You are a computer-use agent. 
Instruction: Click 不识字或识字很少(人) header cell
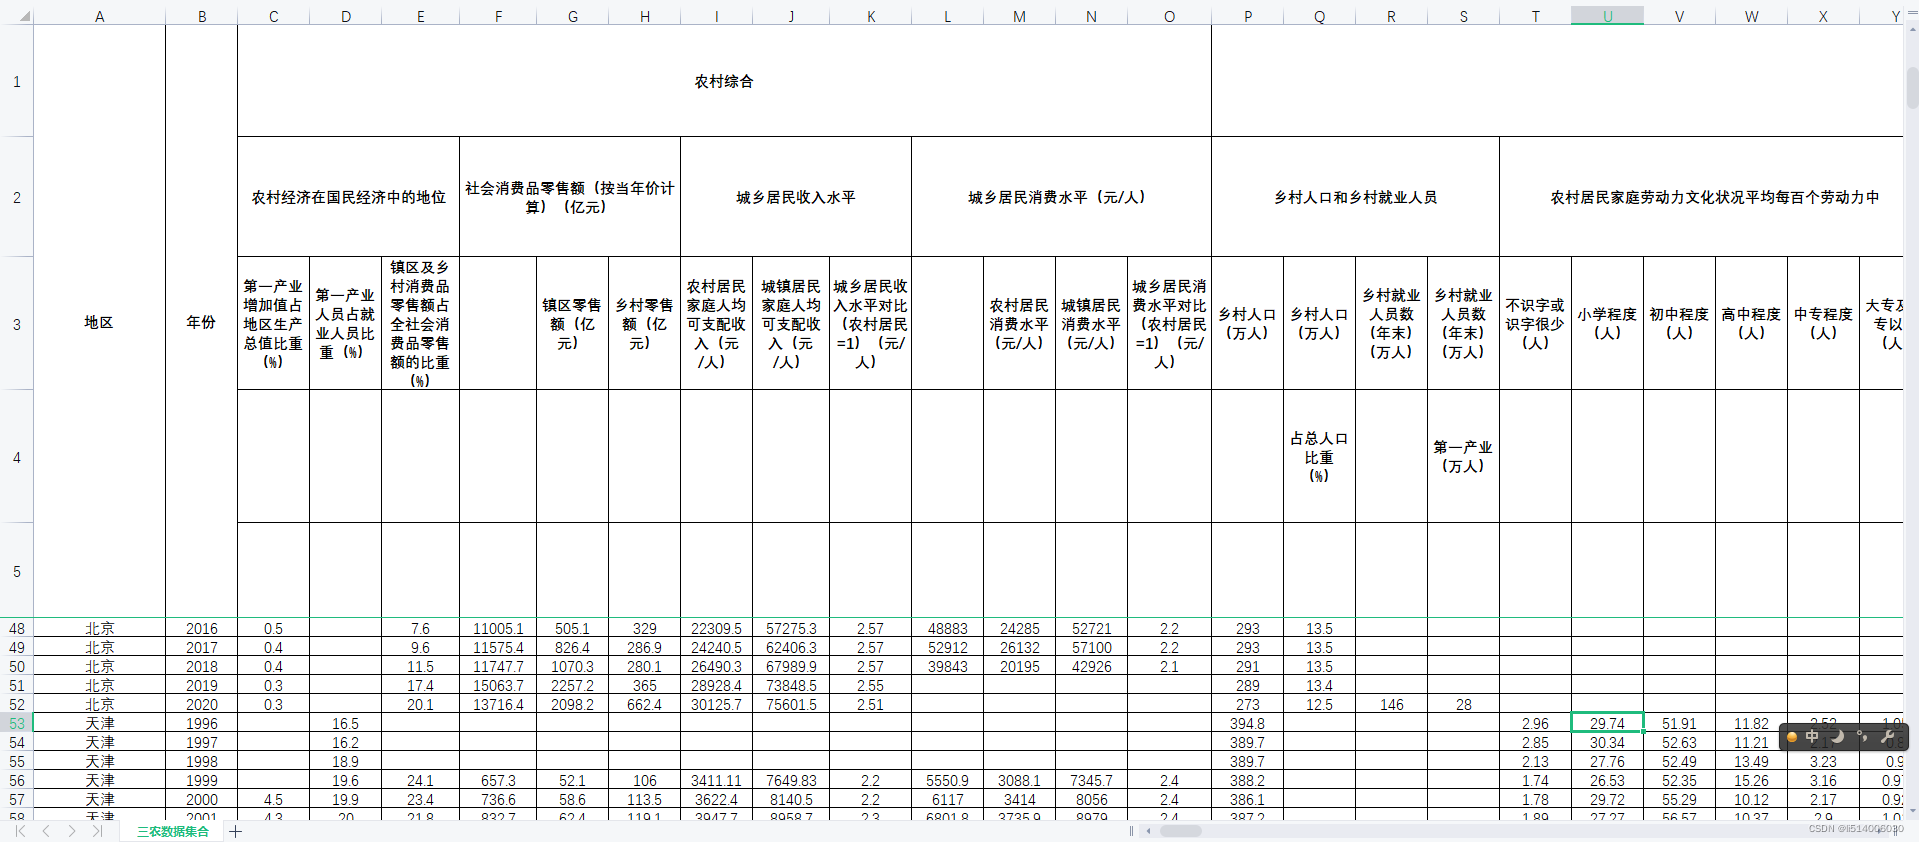[1535, 324]
